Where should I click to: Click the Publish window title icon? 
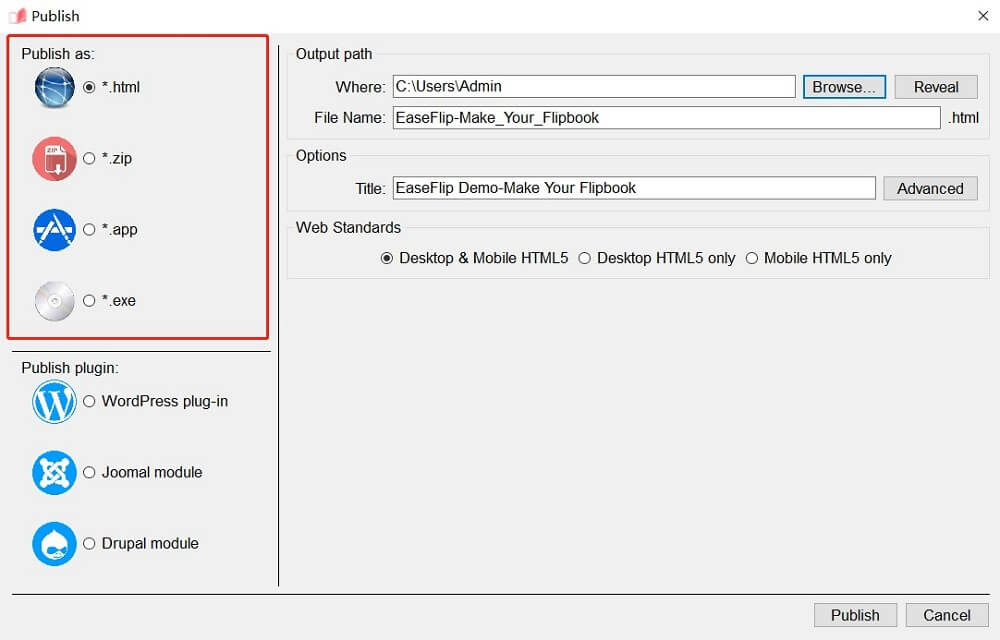[16, 16]
